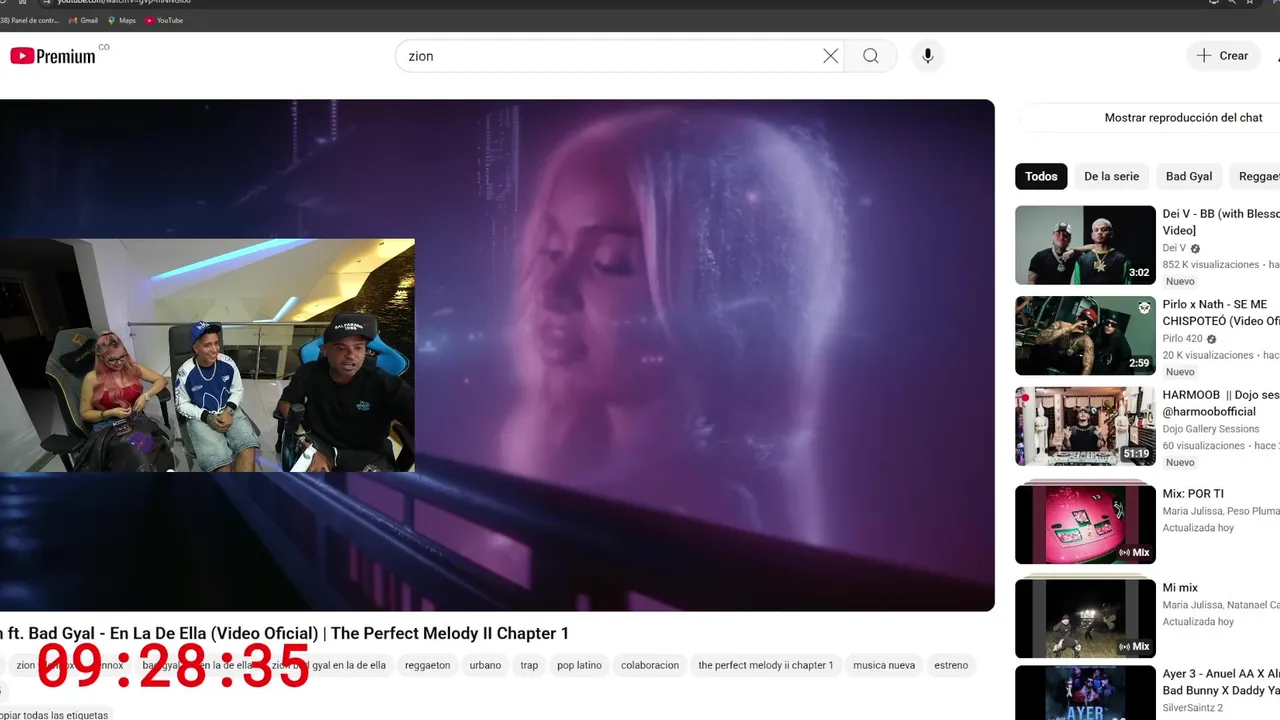Open the YouTube bookmark in the bookmarks bar
This screenshot has height=720, width=1280.
point(164,20)
